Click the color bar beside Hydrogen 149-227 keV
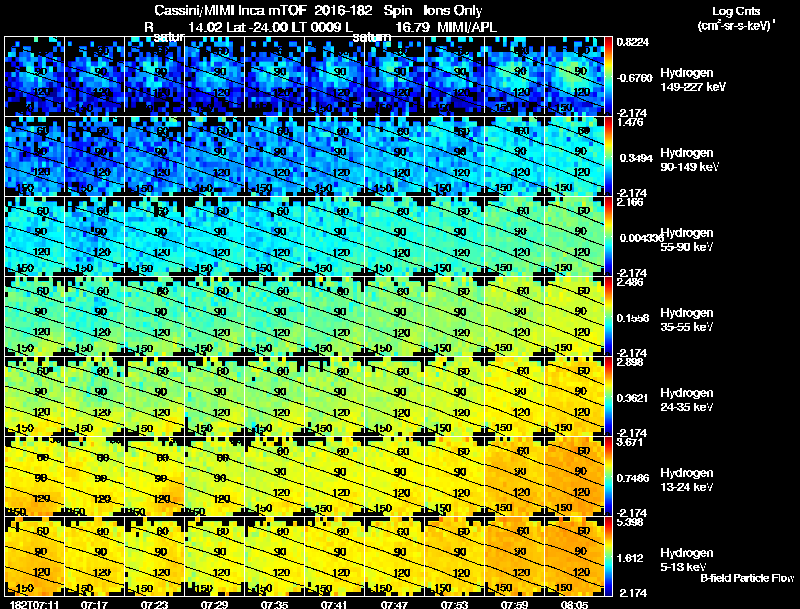This screenshot has height=609, width=800. [608, 76]
